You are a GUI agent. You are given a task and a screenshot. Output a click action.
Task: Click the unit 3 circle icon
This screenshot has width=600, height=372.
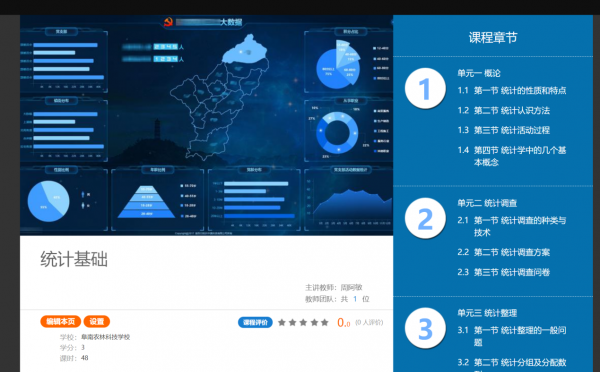point(425,328)
